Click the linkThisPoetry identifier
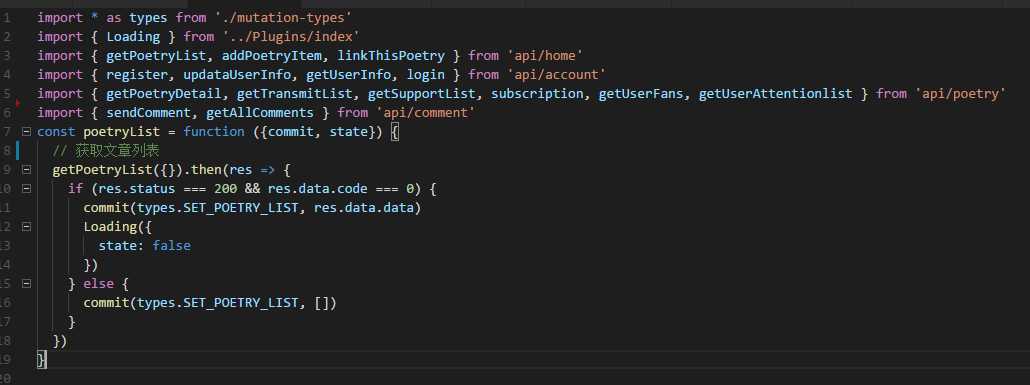Image resolution: width=1030 pixels, height=385 pixels. 391,56
